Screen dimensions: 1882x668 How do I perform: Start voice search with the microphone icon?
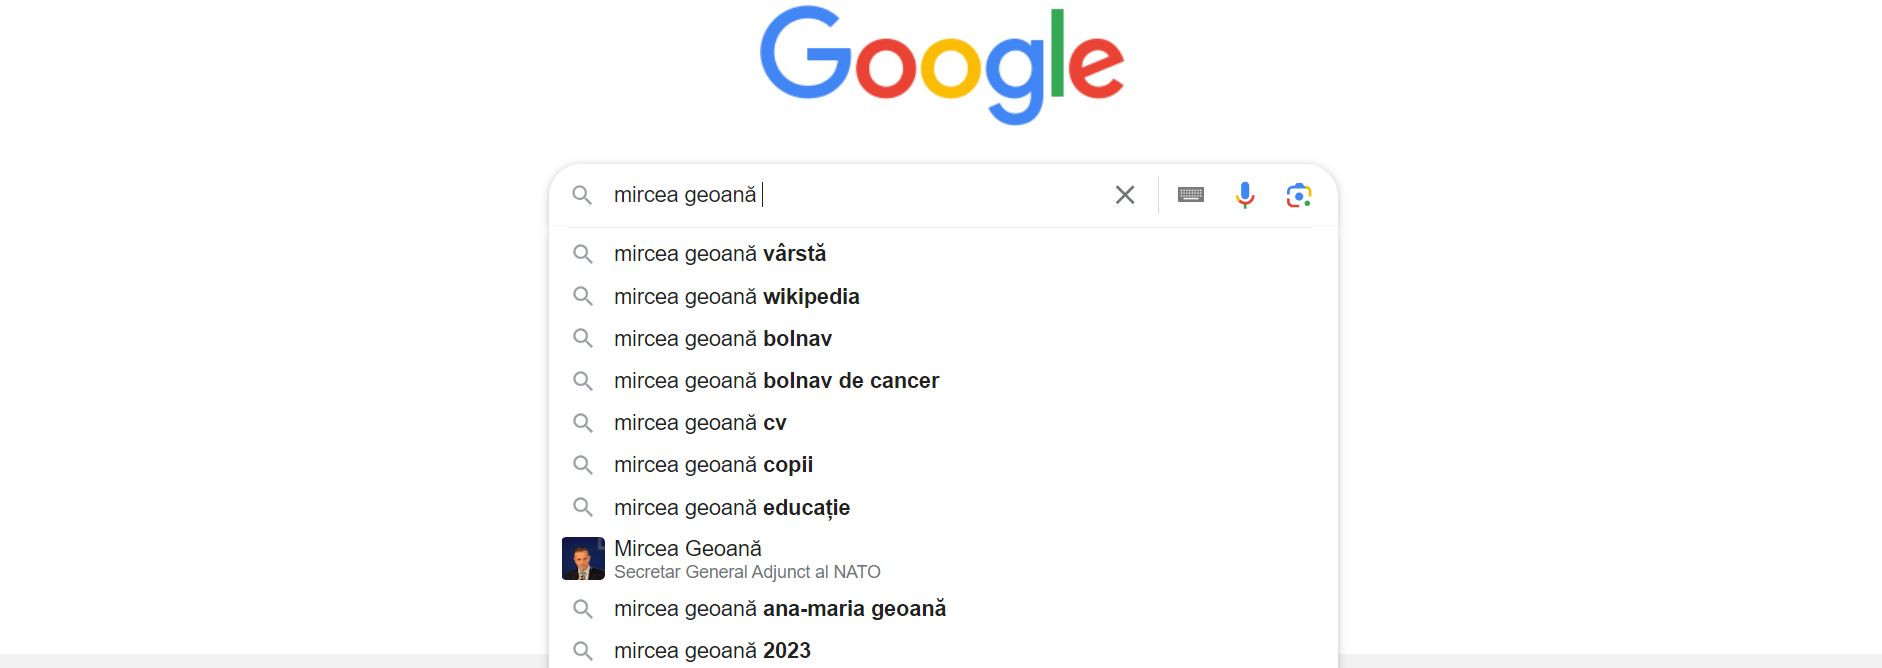point(1243,195)
